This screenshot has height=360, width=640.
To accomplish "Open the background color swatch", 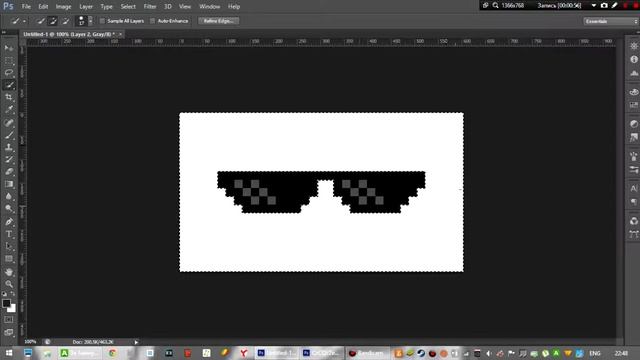I will click(12, 309).
